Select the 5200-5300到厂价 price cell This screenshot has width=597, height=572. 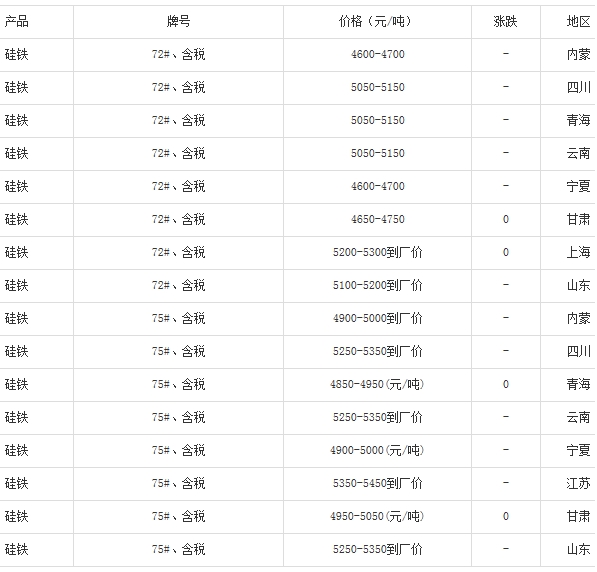click(x=377, y=252)
